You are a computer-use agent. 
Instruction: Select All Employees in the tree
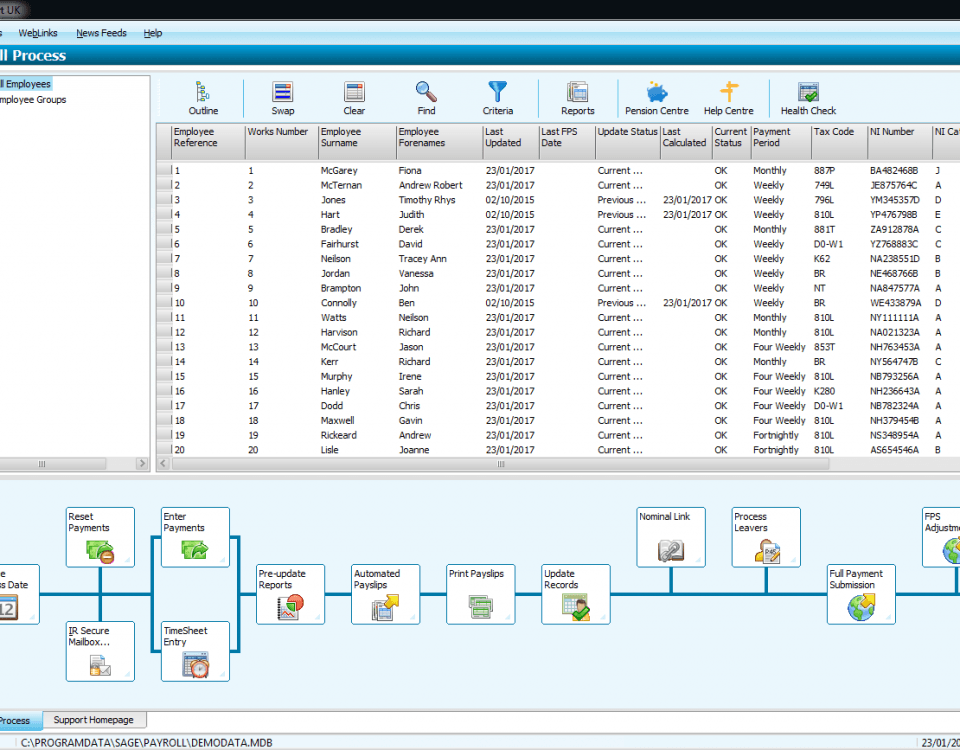26,84
